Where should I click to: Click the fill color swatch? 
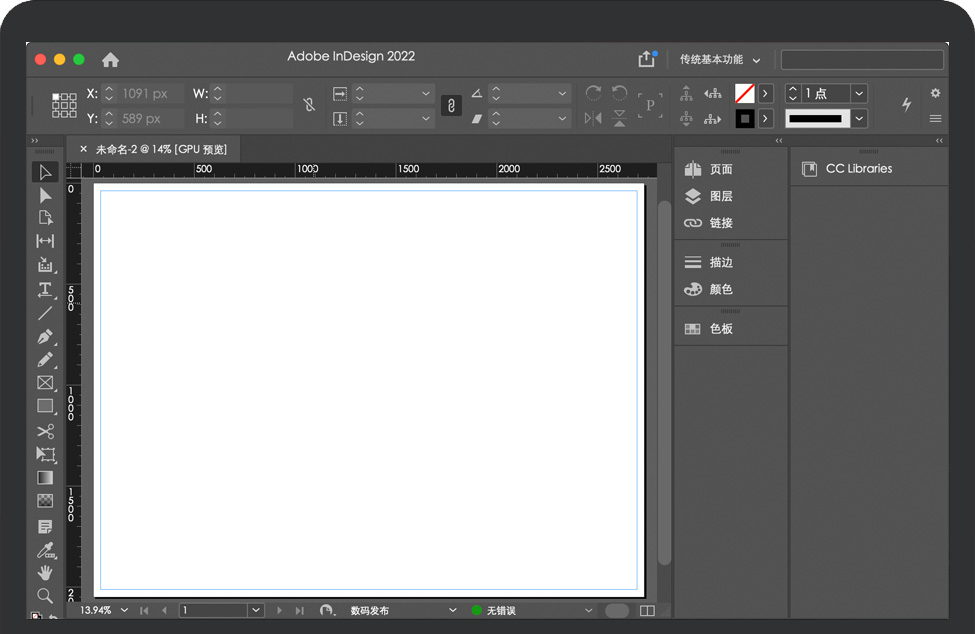744,93
